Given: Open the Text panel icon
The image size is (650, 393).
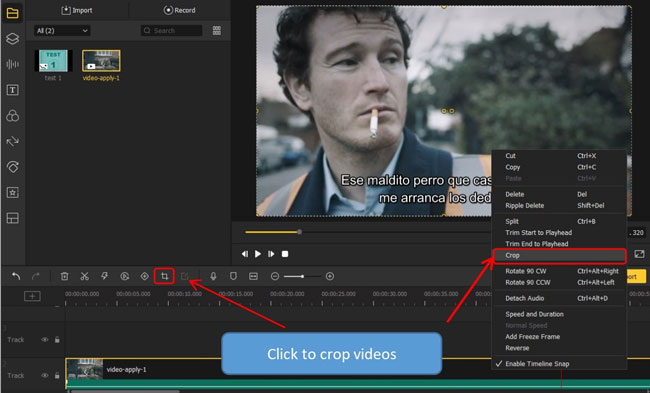Looking at the screenshot, I should (x=12, y=90).
